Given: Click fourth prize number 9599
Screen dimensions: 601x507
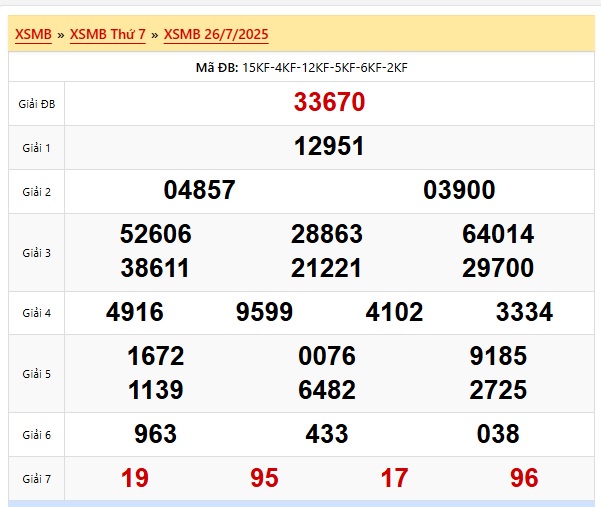Looking at the screenshot, I should click(264, 312).
